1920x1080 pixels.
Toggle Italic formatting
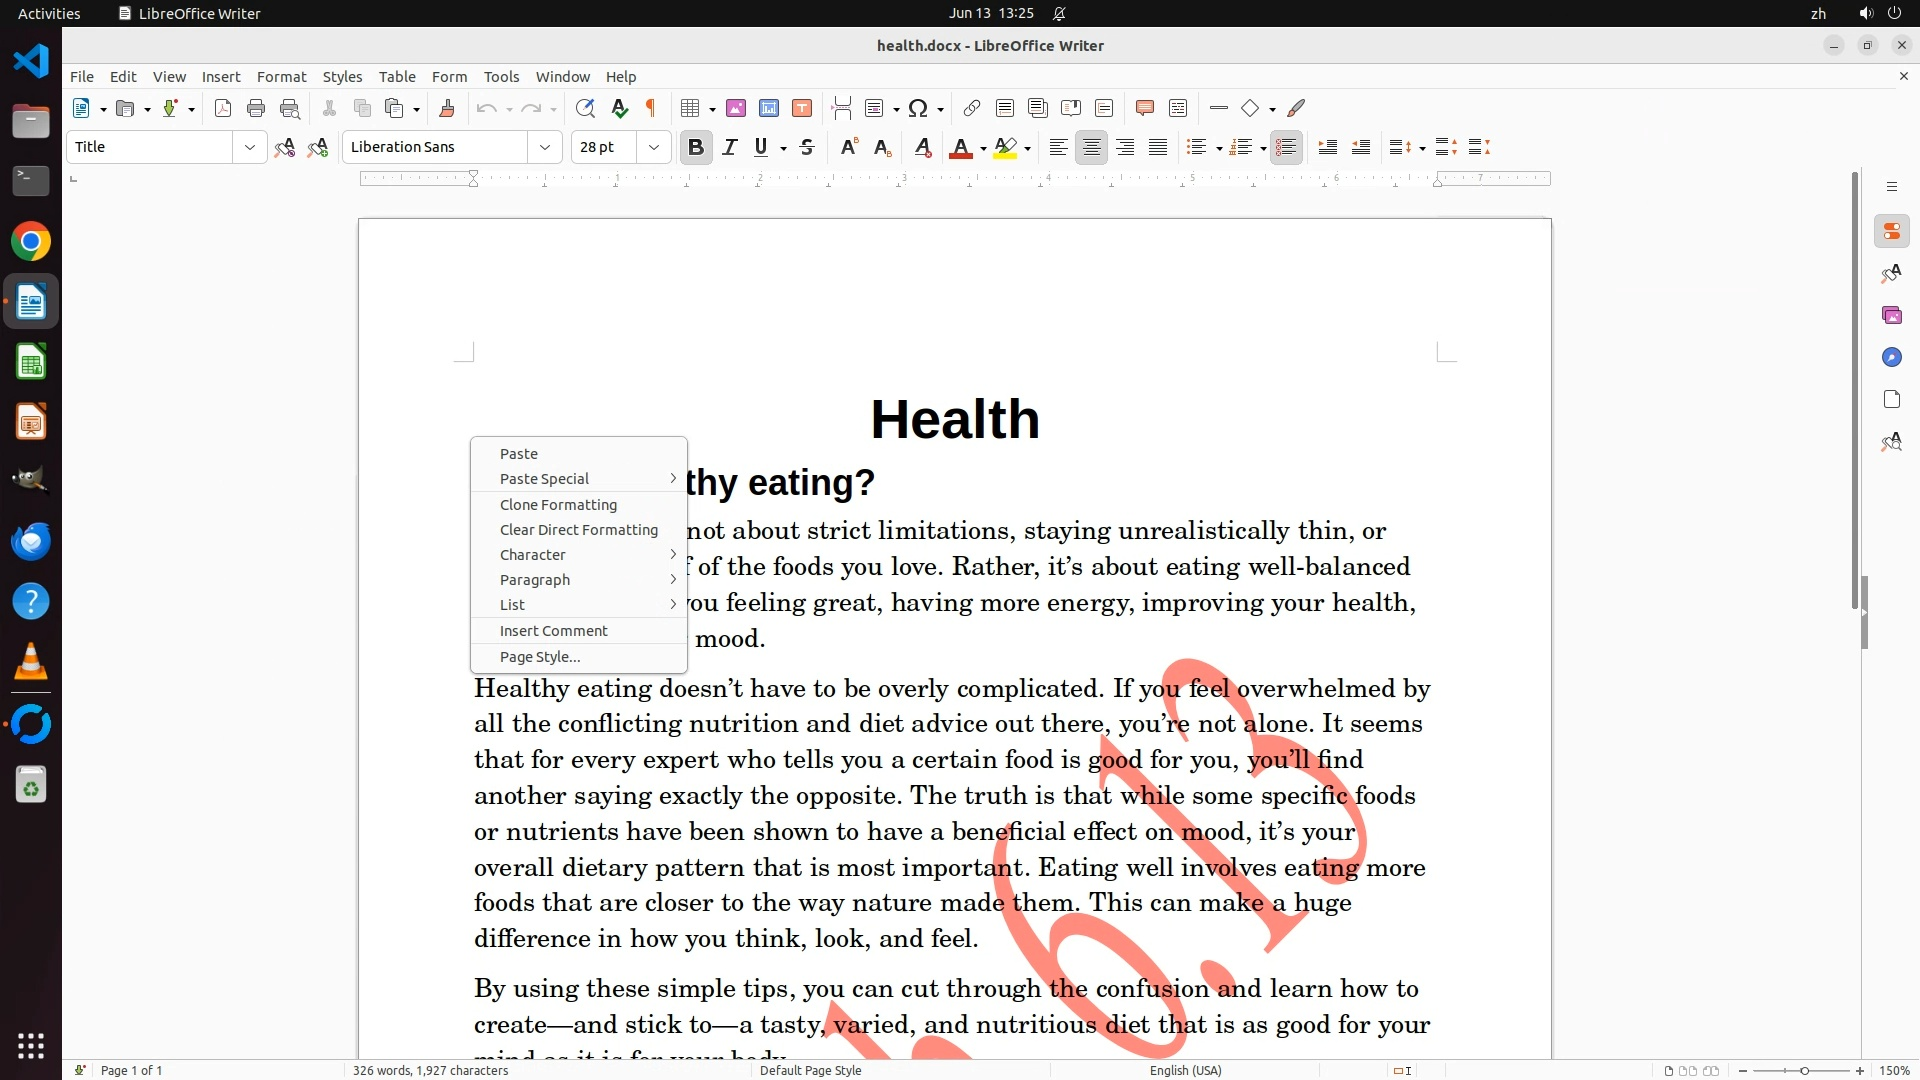[730, 148]
